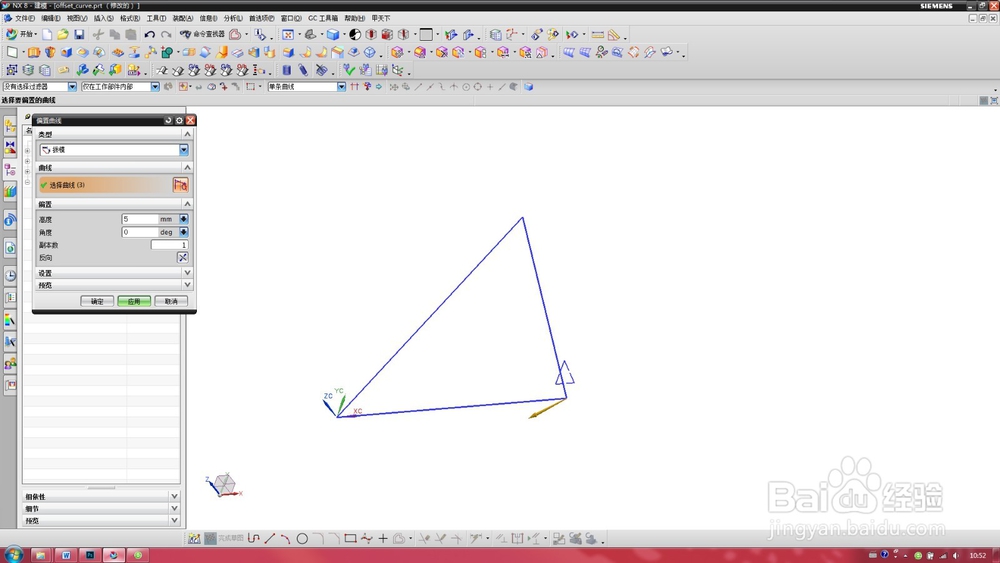The height and width of the screenshot is (563, 1000).
Task: Click the Open folder icon in toolbar
Action: (62, 34)
